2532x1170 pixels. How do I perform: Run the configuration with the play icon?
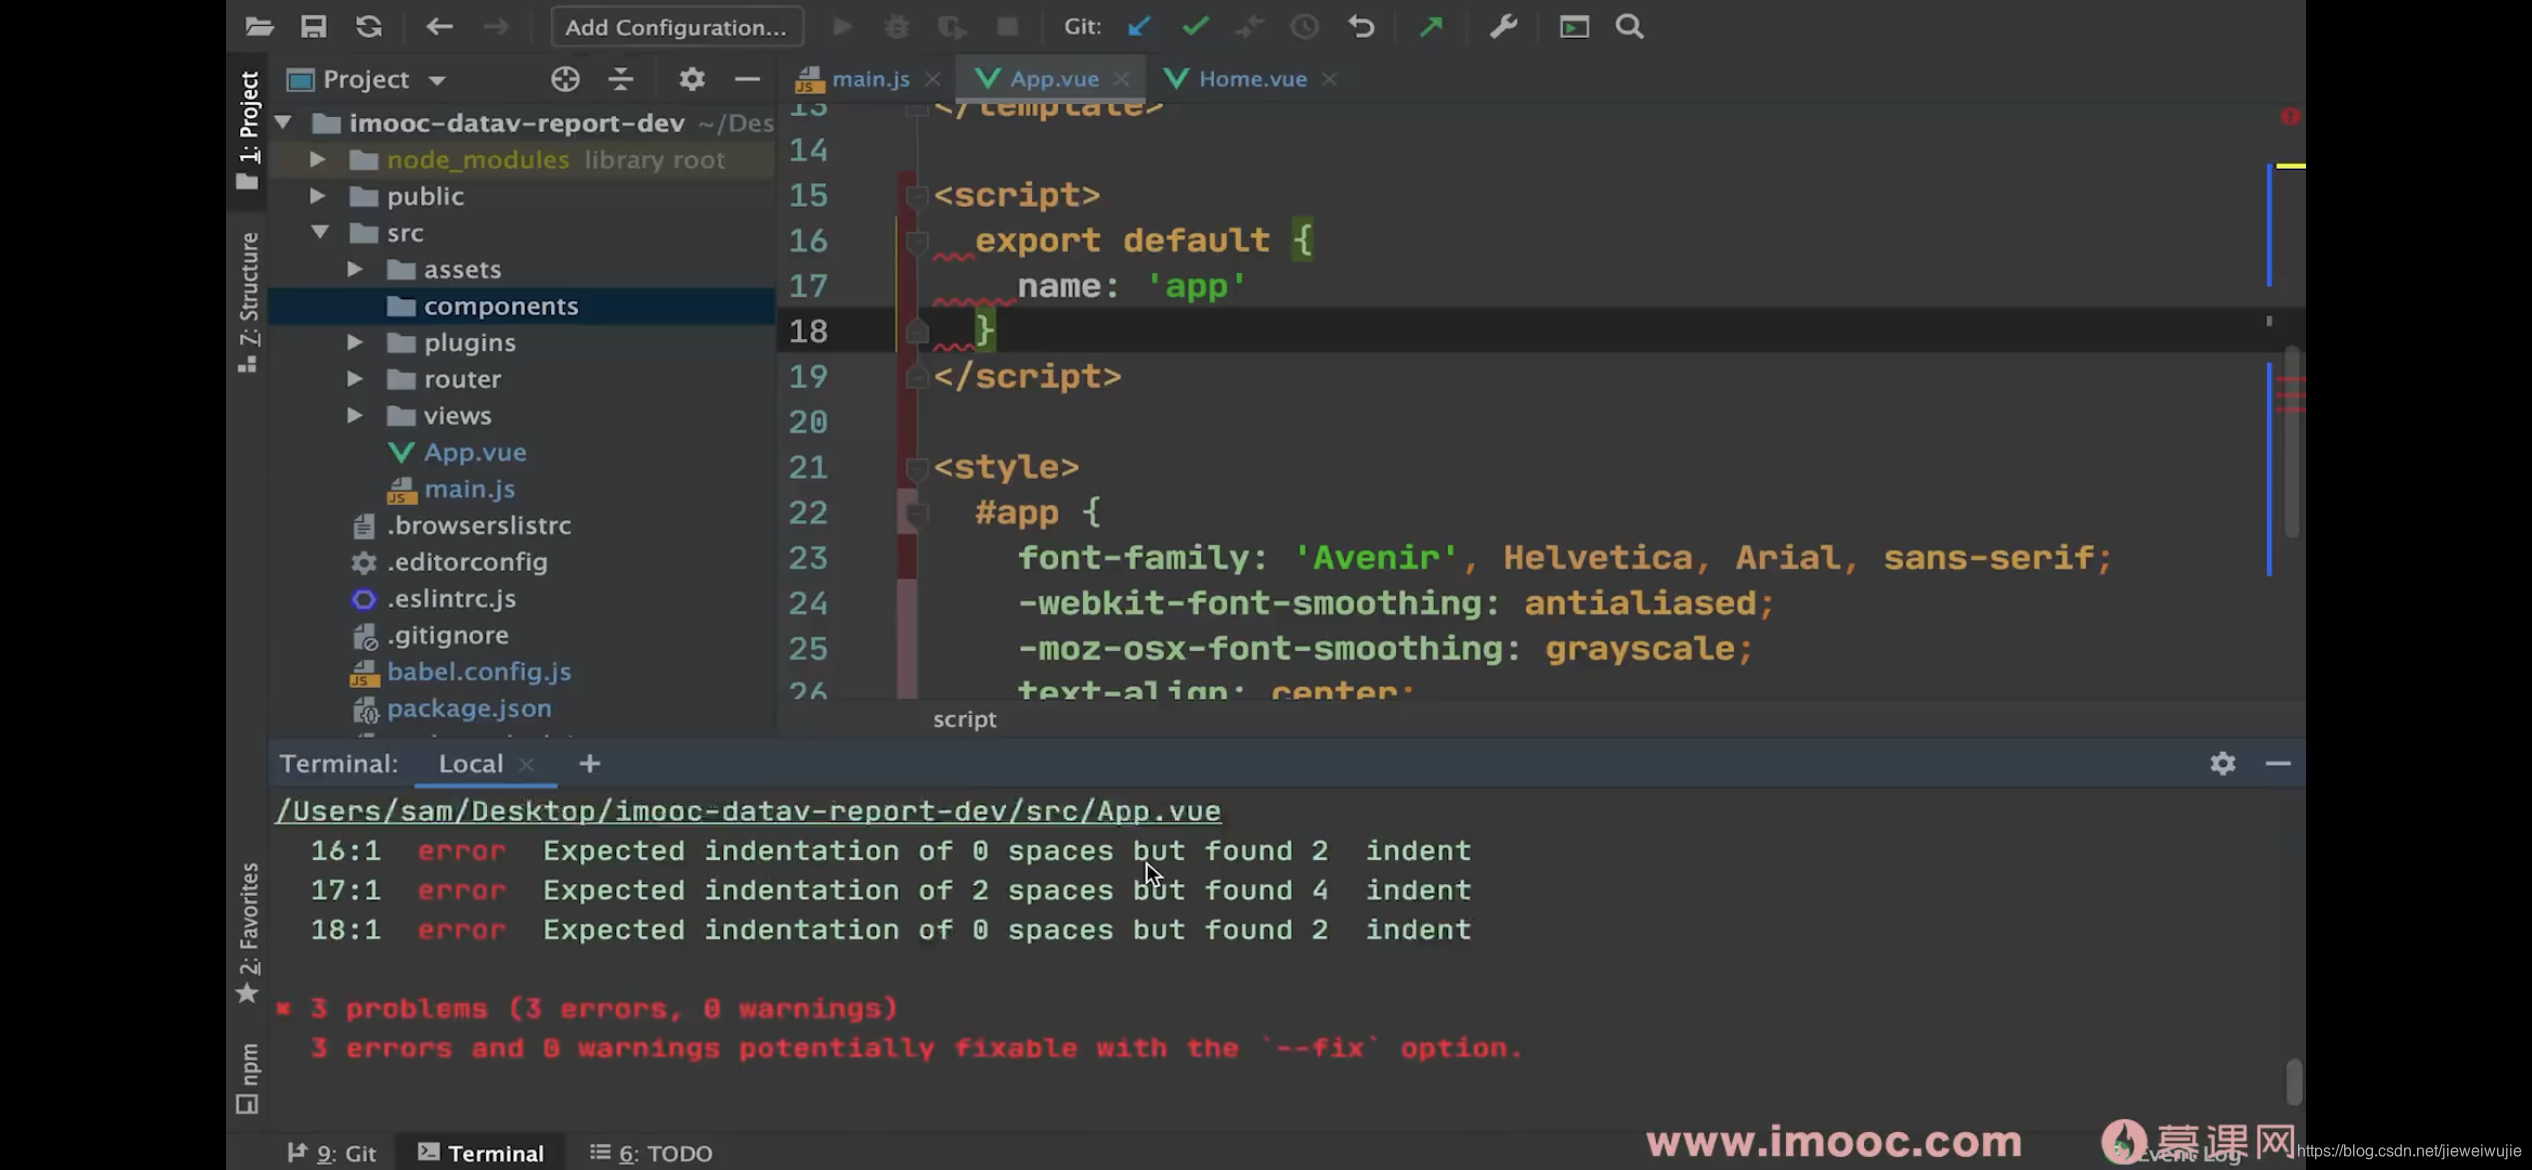[843, 27]
